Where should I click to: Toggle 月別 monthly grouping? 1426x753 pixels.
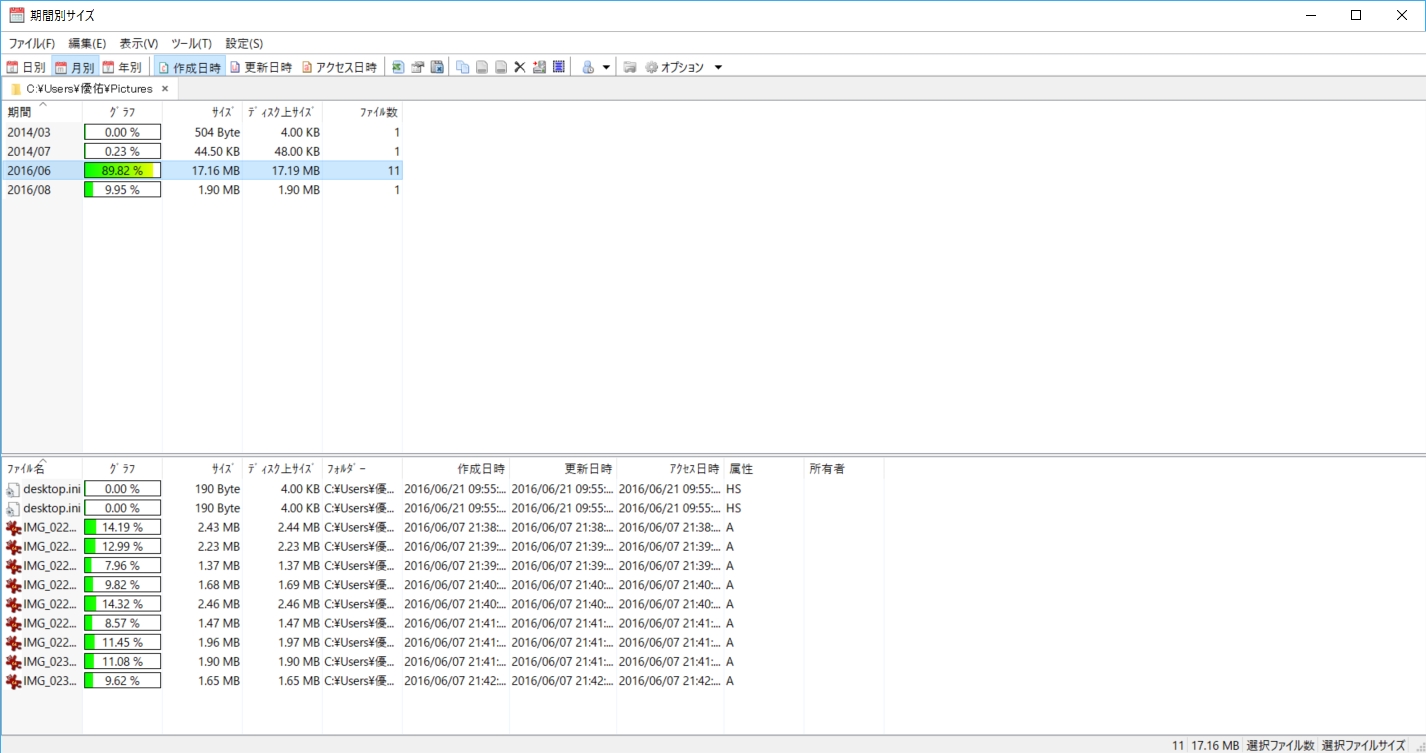[75, 67]
